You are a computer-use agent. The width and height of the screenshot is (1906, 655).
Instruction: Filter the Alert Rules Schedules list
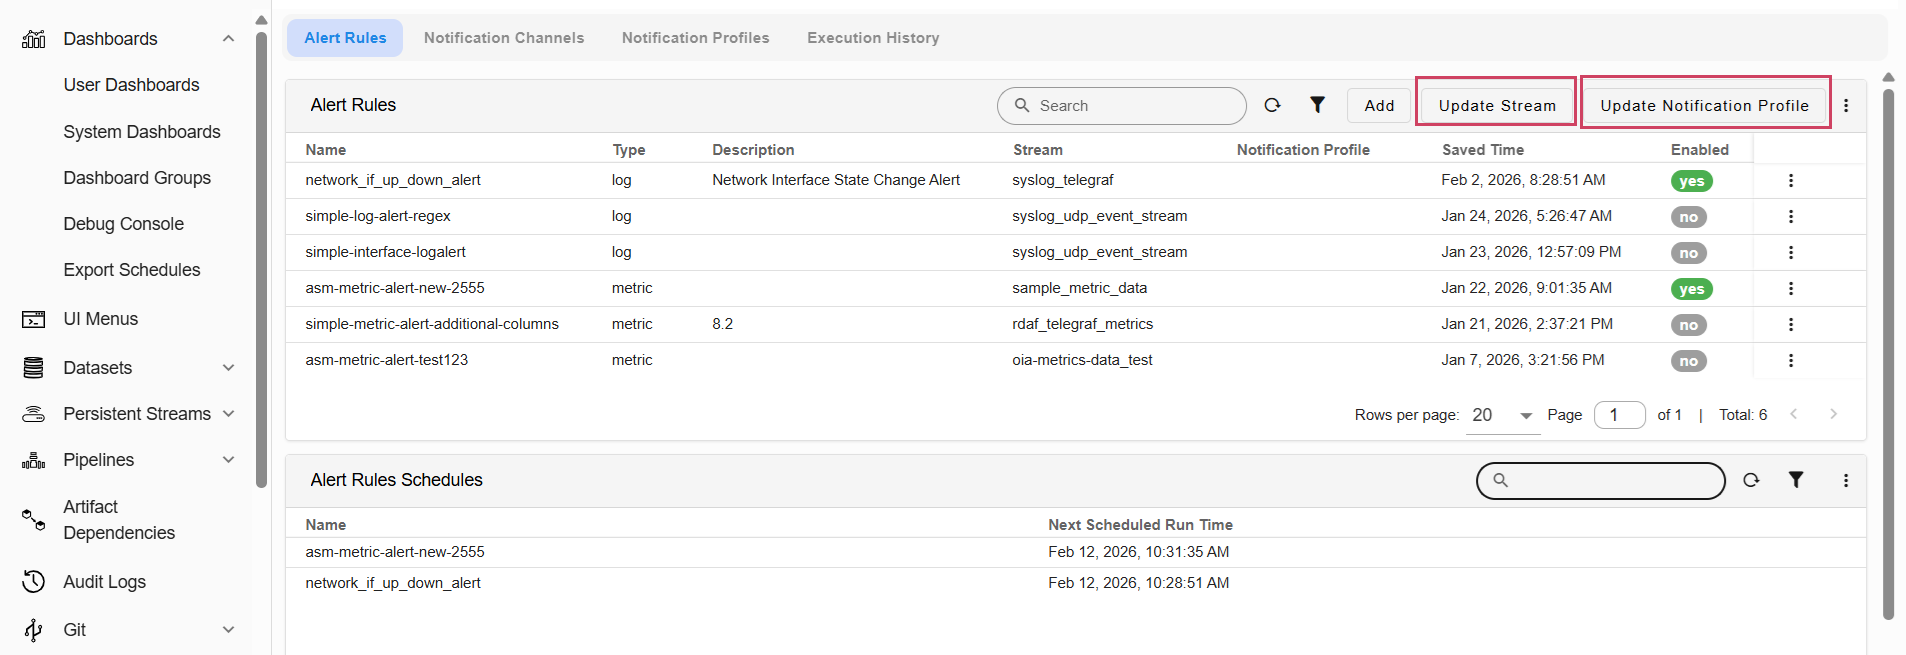[1795, 480]
